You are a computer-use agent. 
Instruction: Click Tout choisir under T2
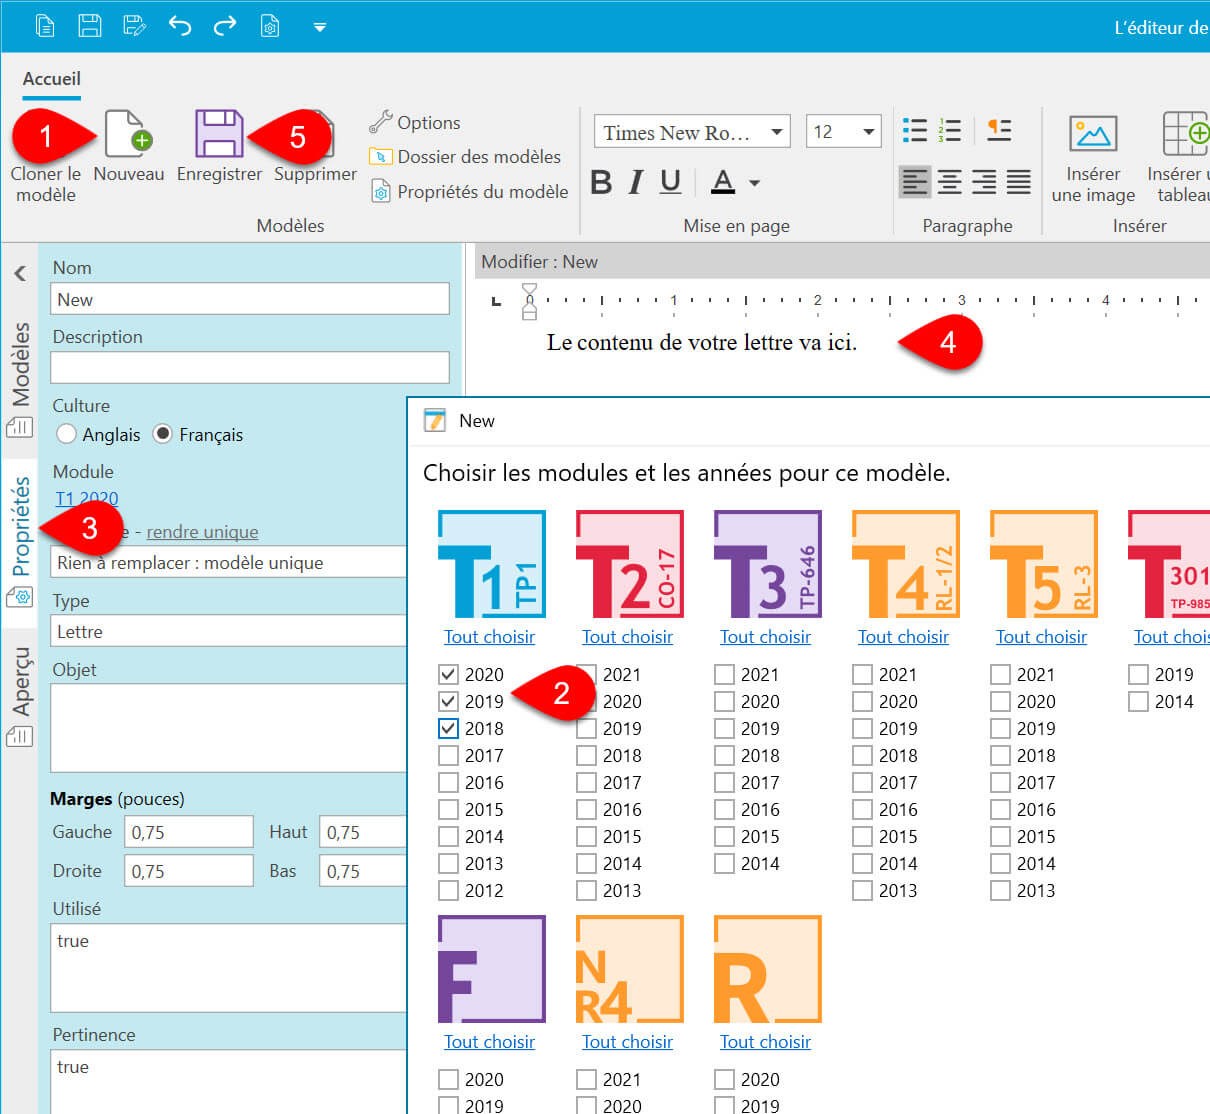pos(628,636)
